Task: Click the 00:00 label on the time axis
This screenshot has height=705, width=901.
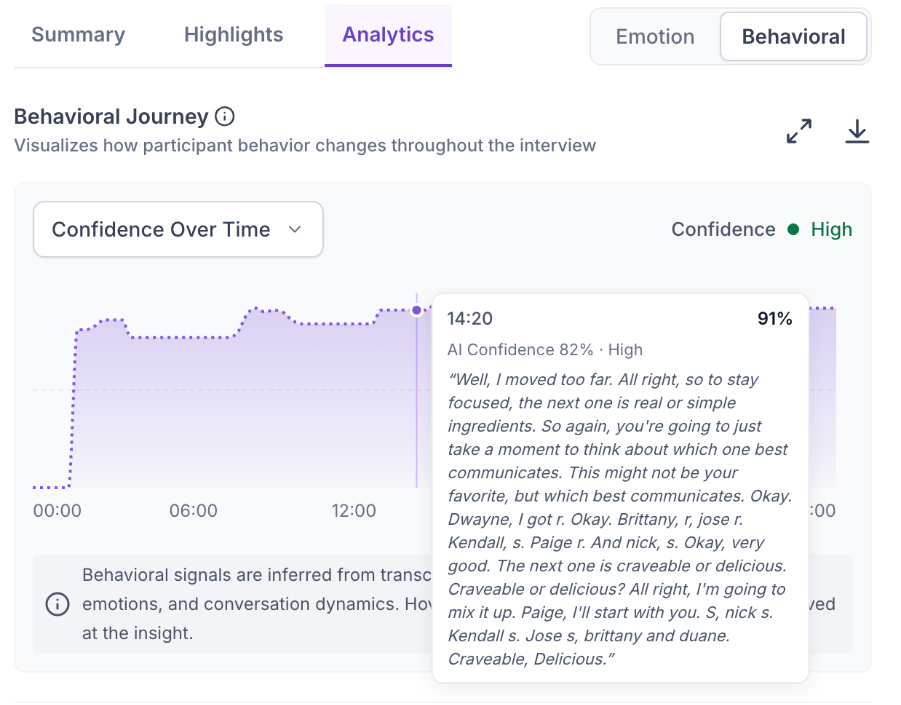Action: 57,510
